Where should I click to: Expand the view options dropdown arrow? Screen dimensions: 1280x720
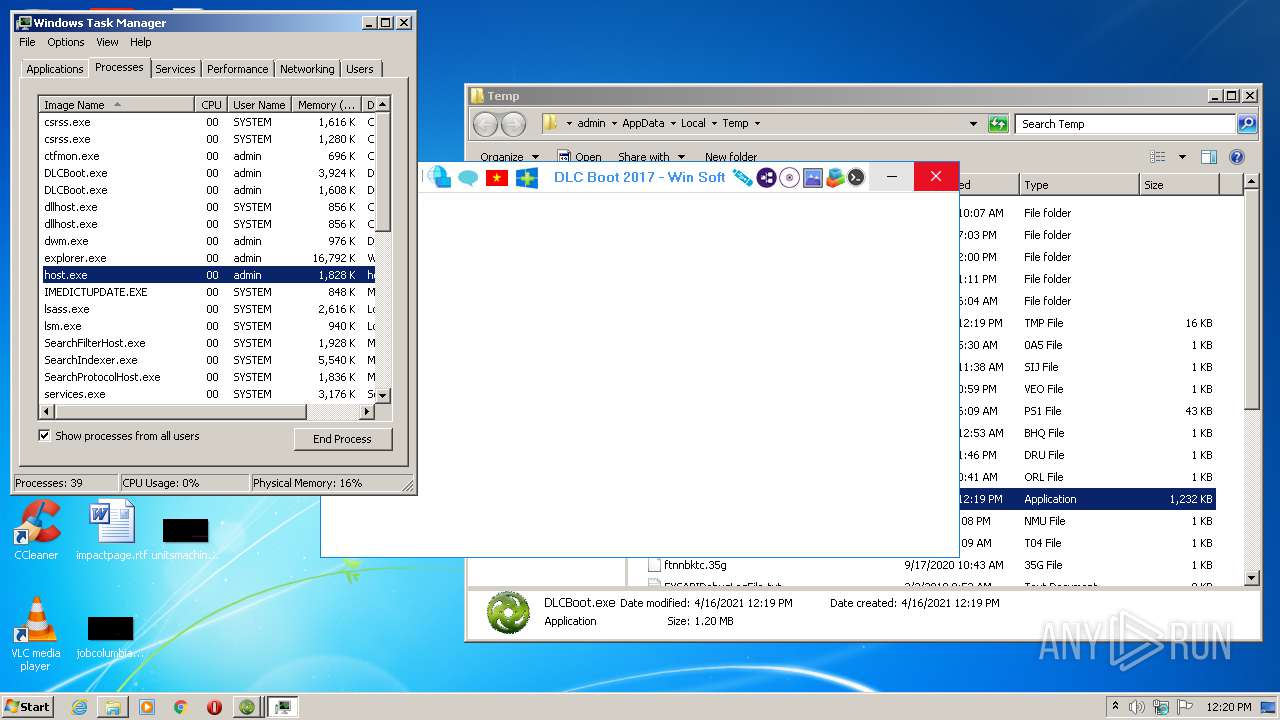pyautogui.click(x=1182, y=157)
